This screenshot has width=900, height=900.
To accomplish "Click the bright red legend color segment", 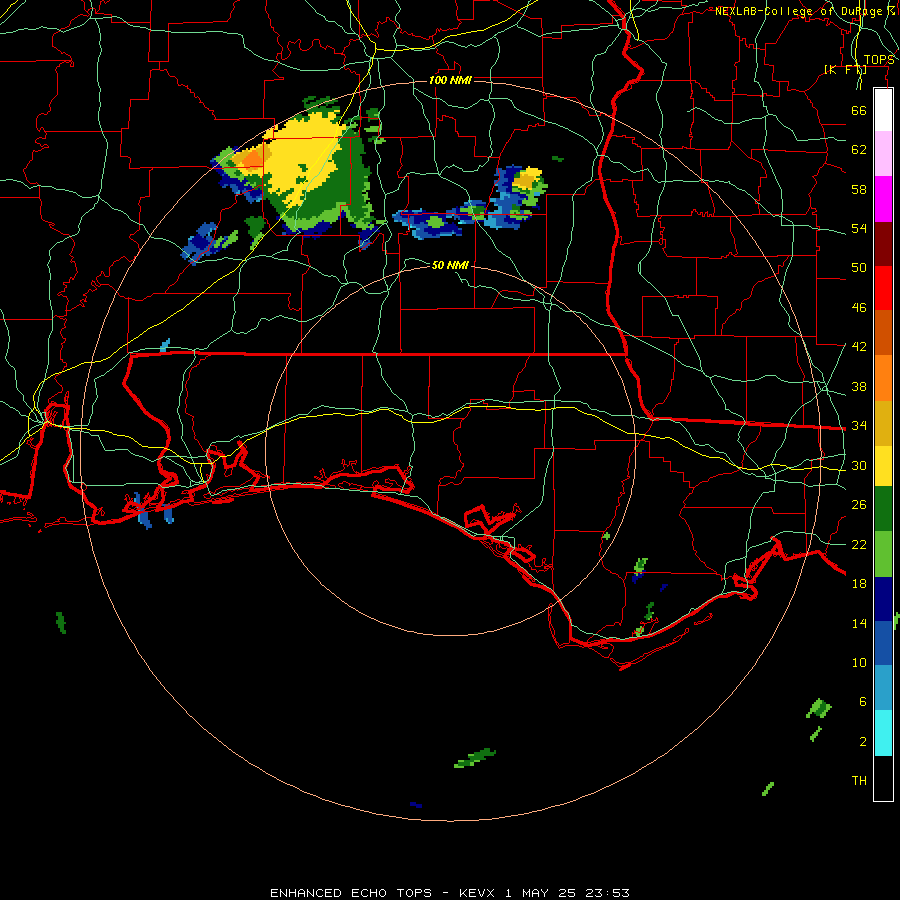I will 883,288.
